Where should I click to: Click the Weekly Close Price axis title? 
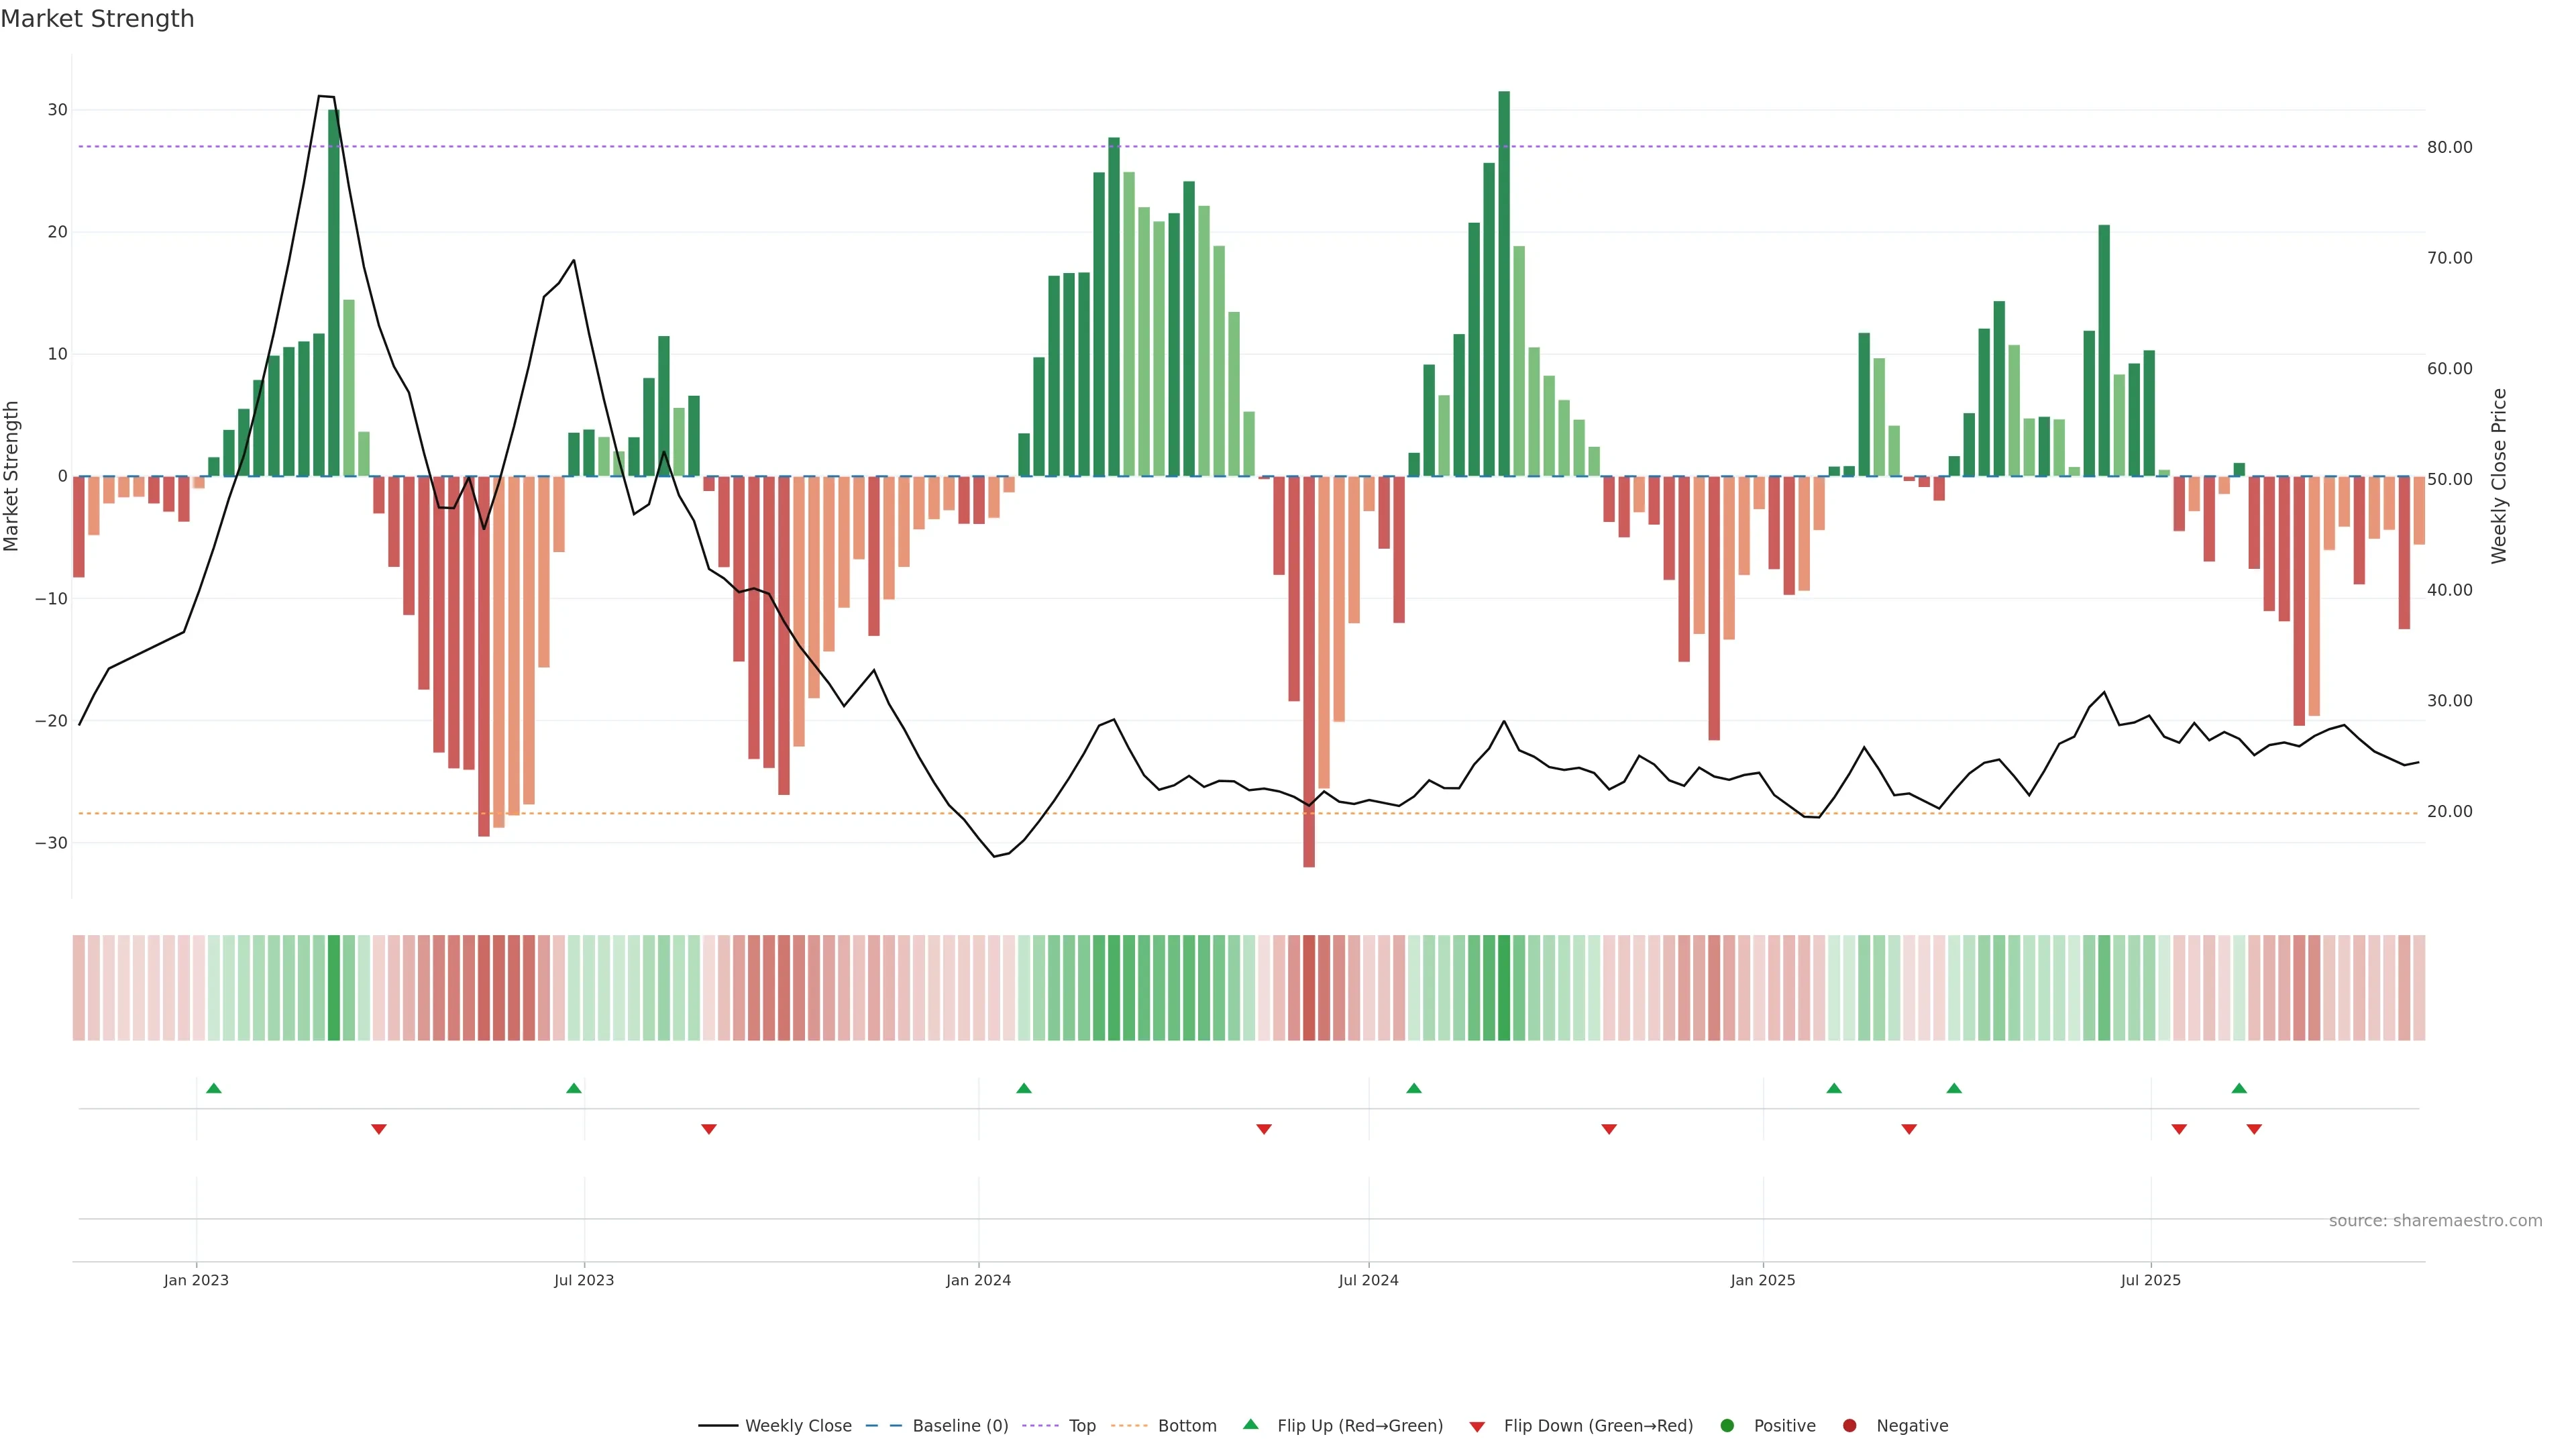[x=2499, y=476]
